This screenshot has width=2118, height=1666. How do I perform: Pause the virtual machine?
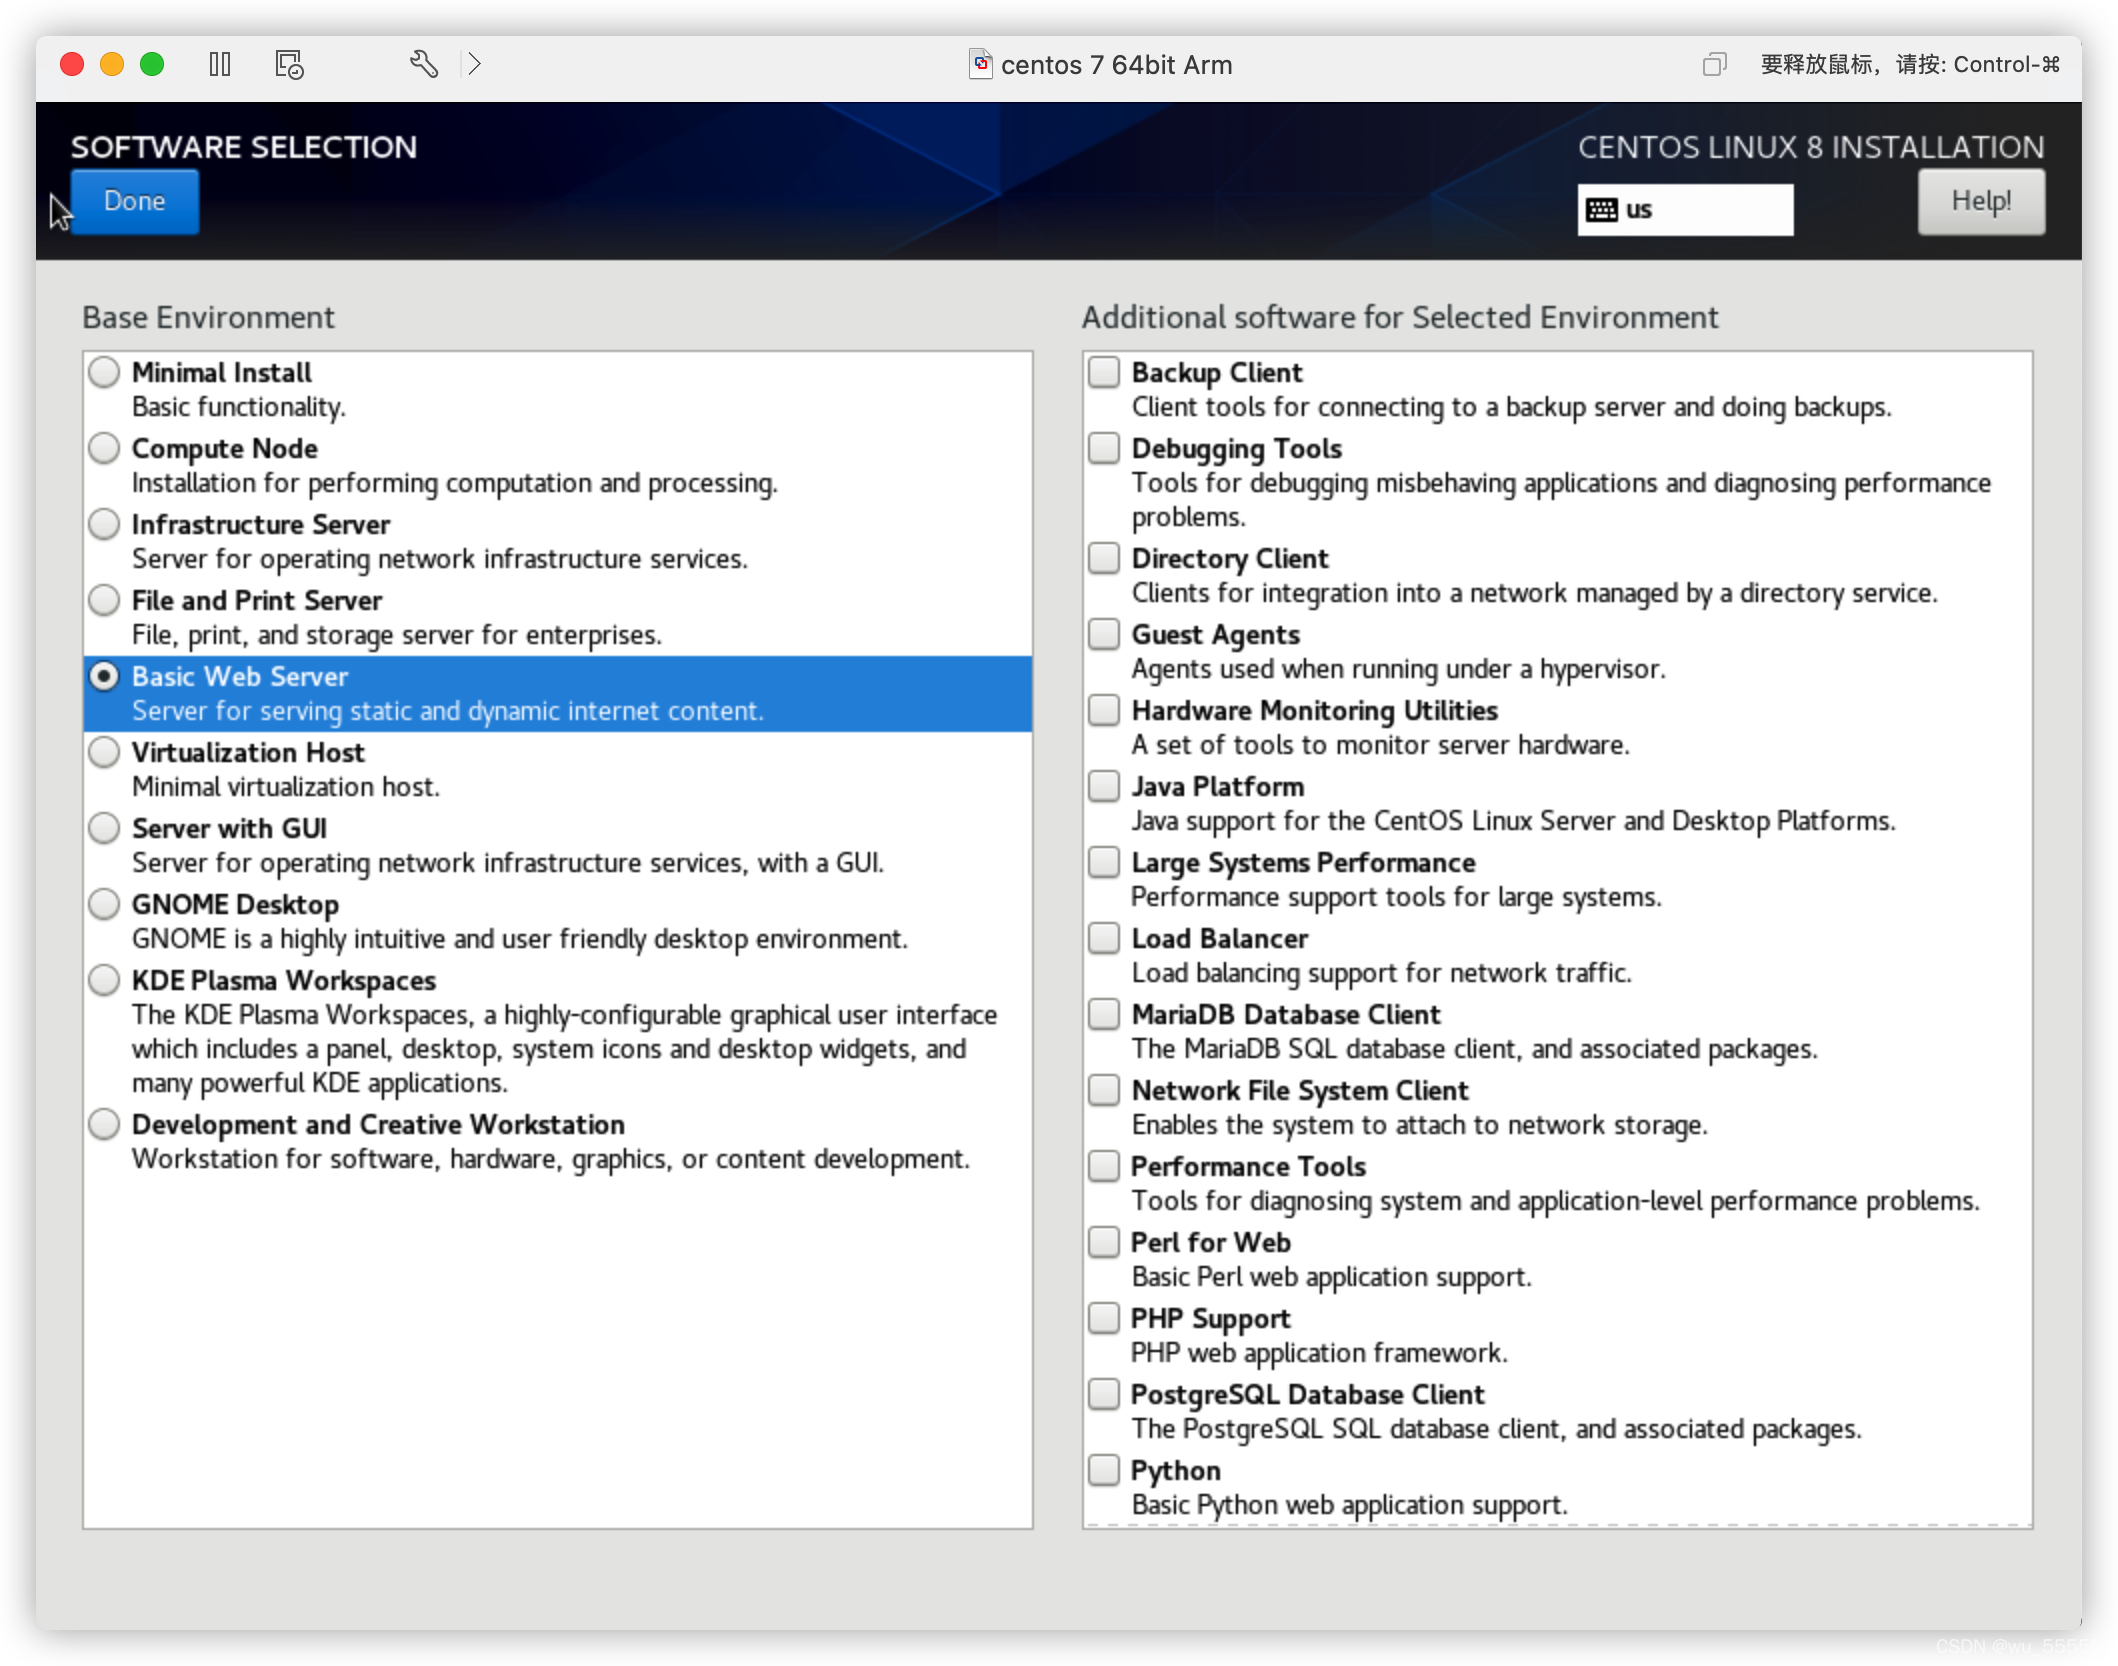(x=220, y=65)
